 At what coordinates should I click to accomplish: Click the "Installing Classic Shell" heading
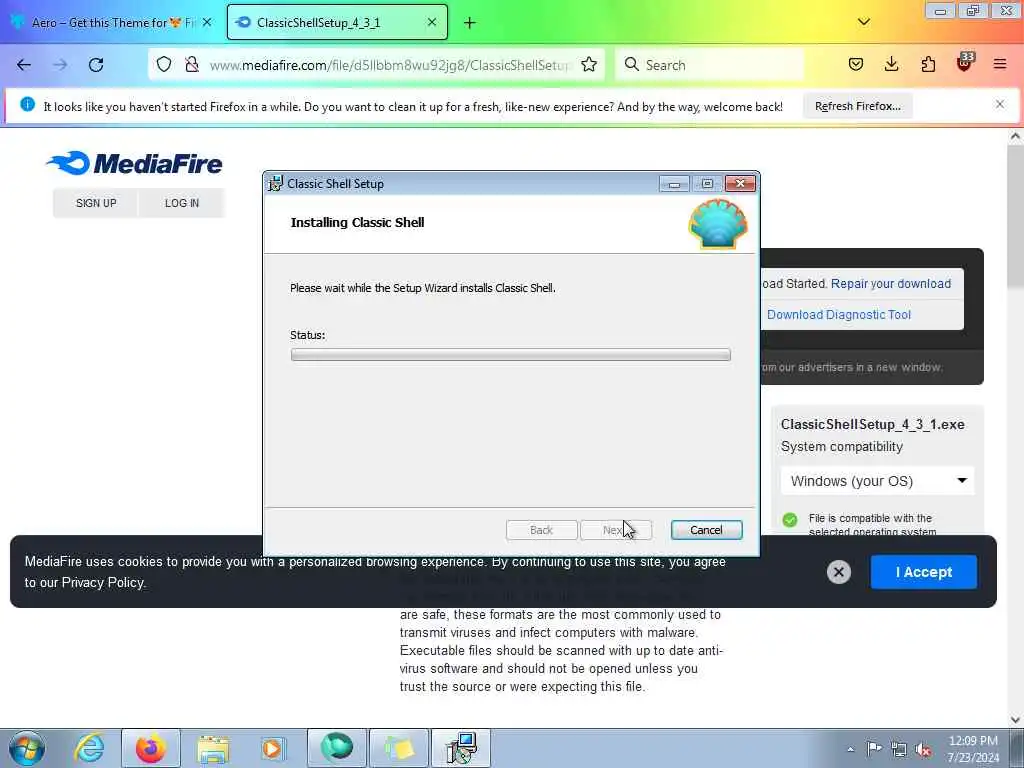pyautogui.click(x=357, y=223)
